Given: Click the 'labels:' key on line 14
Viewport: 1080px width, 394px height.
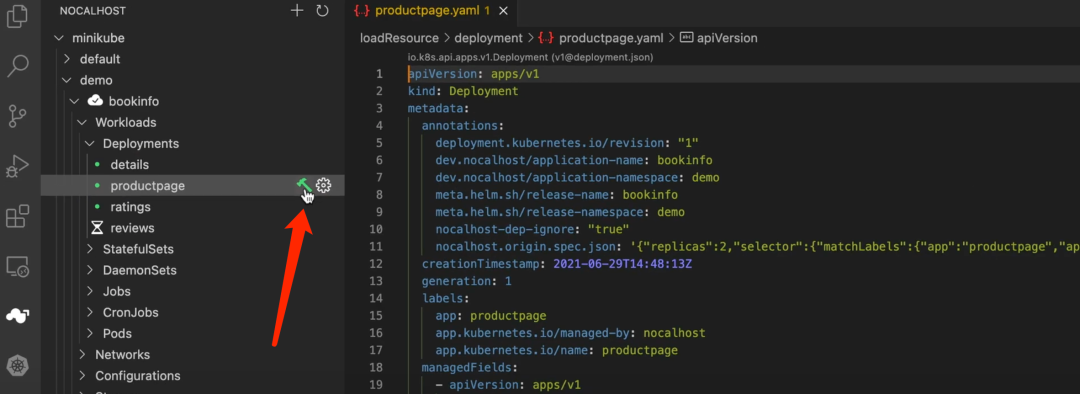Looking at the screenshot, I should pos(446,298).
